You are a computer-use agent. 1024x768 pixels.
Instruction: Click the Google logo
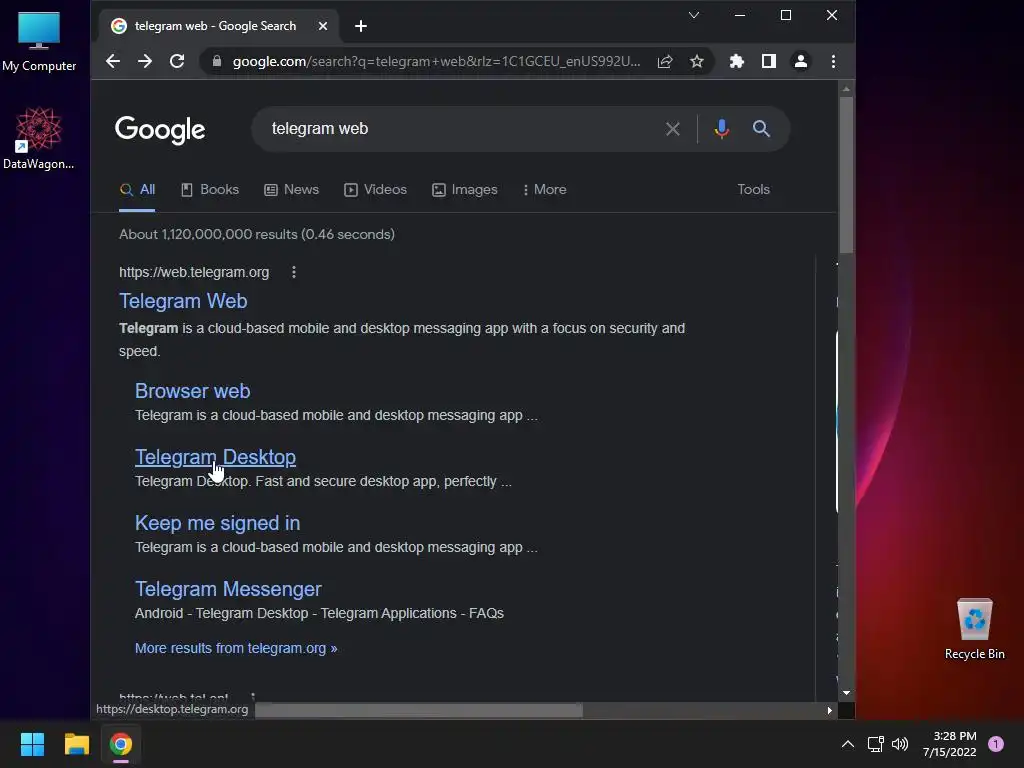coord(160,130)
